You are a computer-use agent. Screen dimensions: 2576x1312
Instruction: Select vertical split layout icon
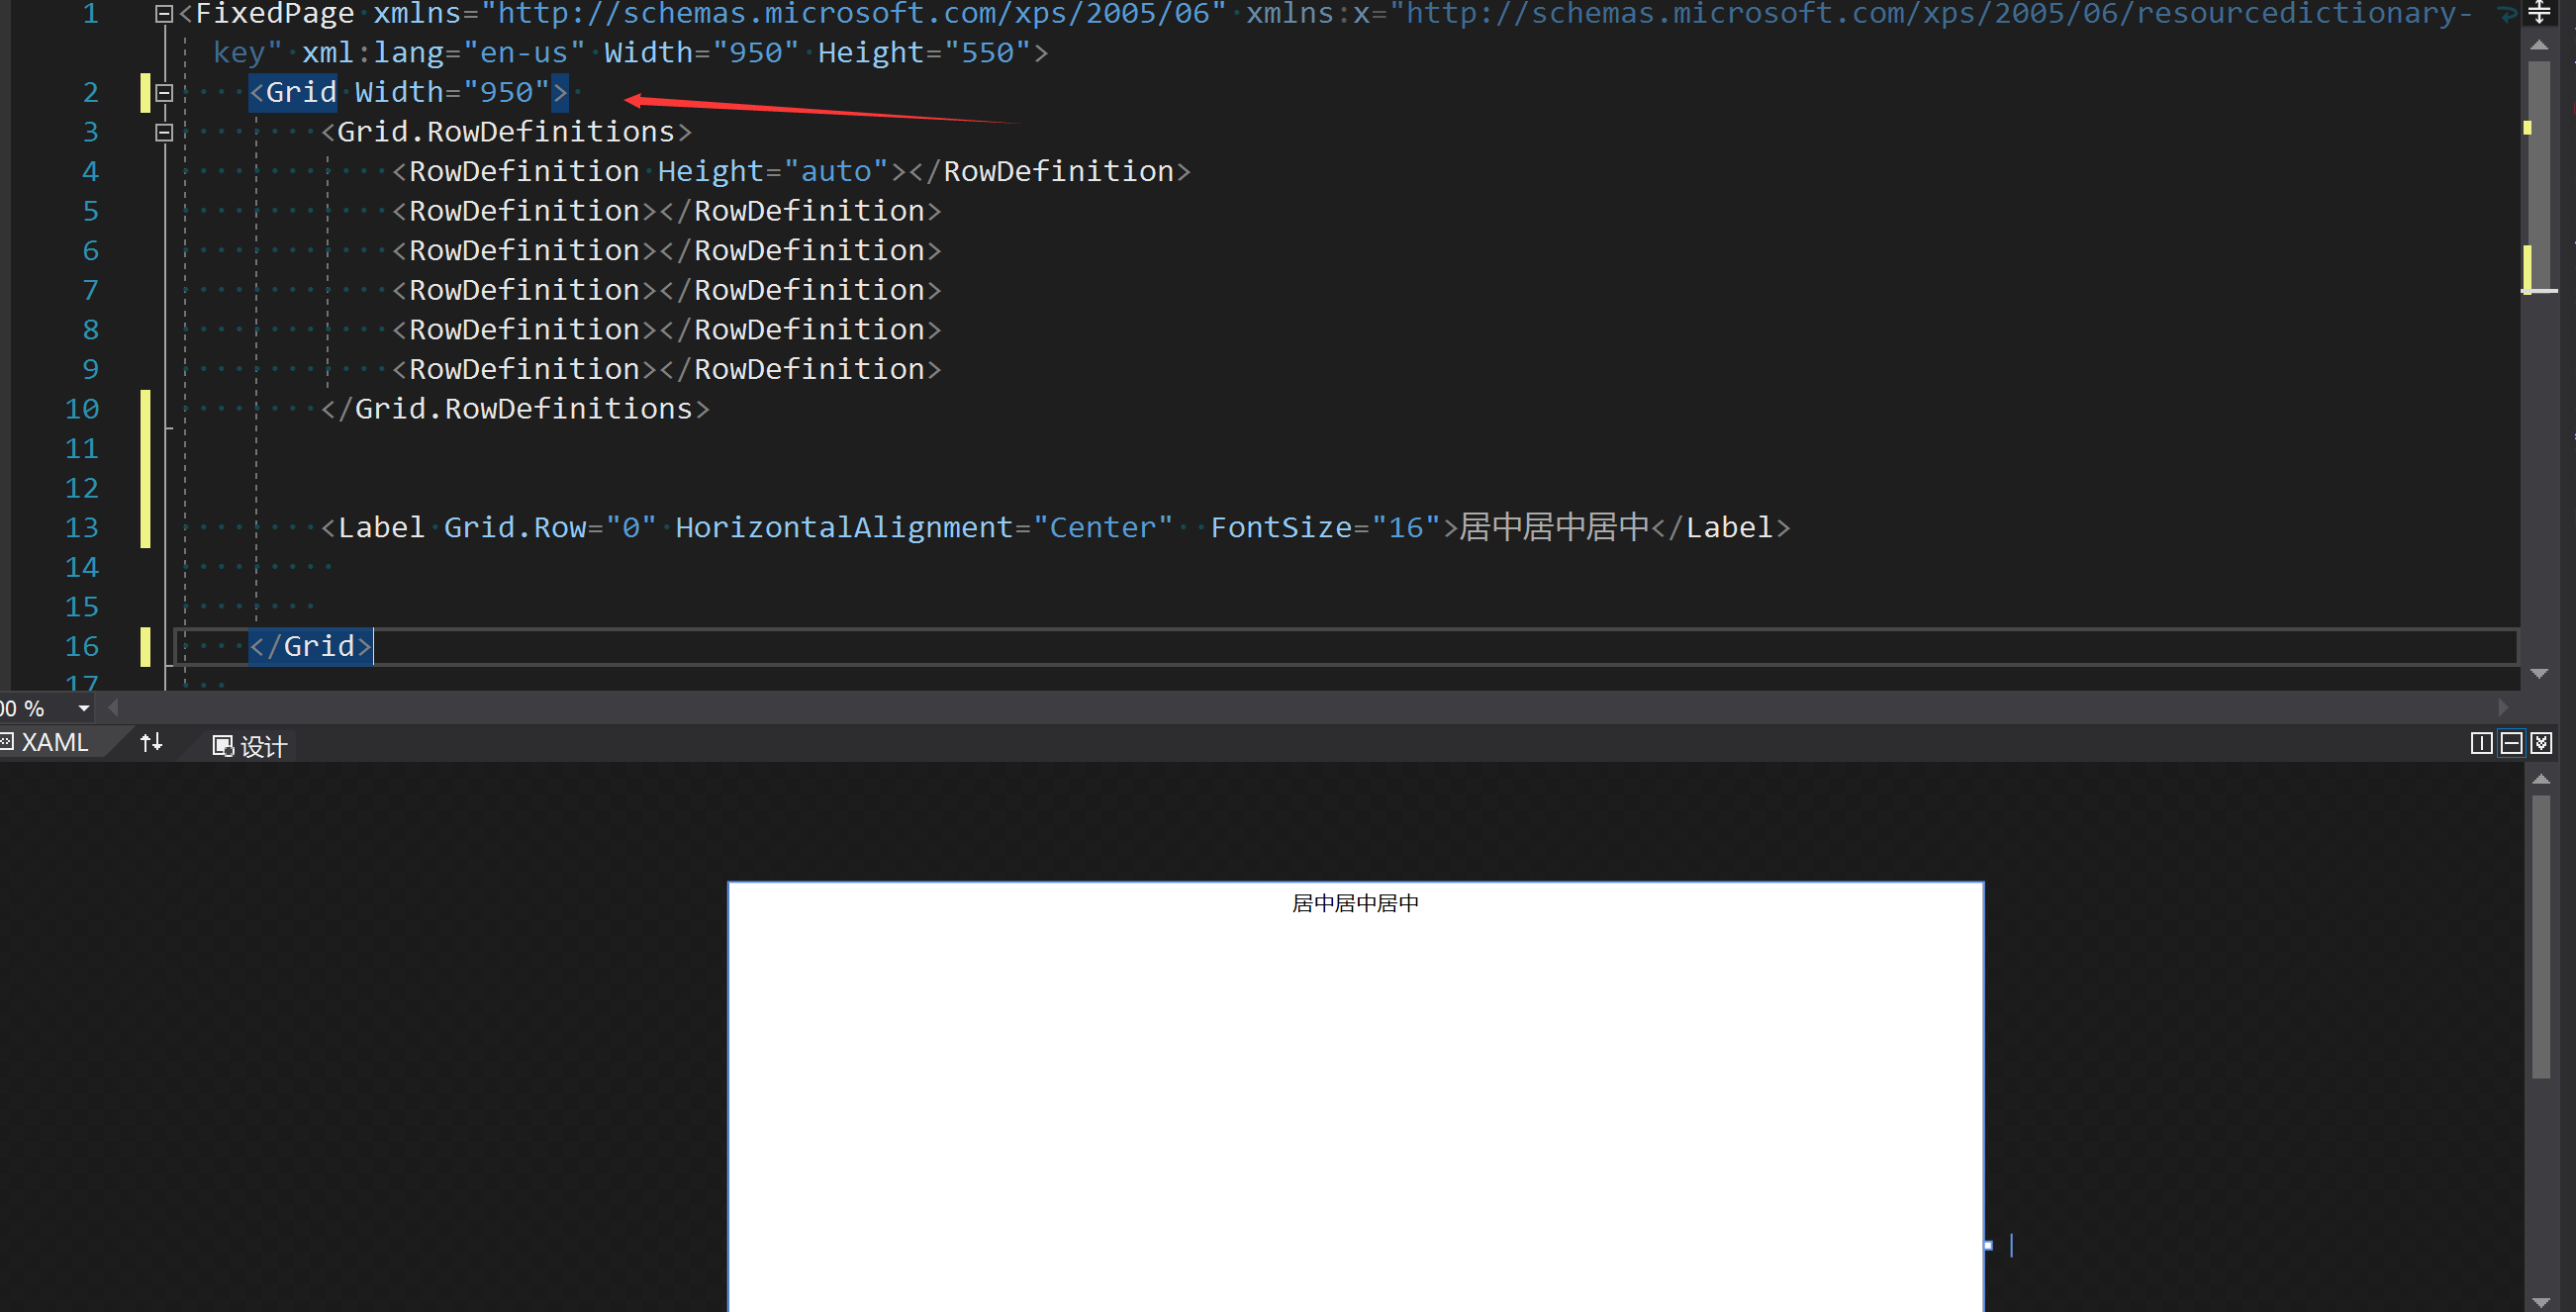(x=2481, y=743)
